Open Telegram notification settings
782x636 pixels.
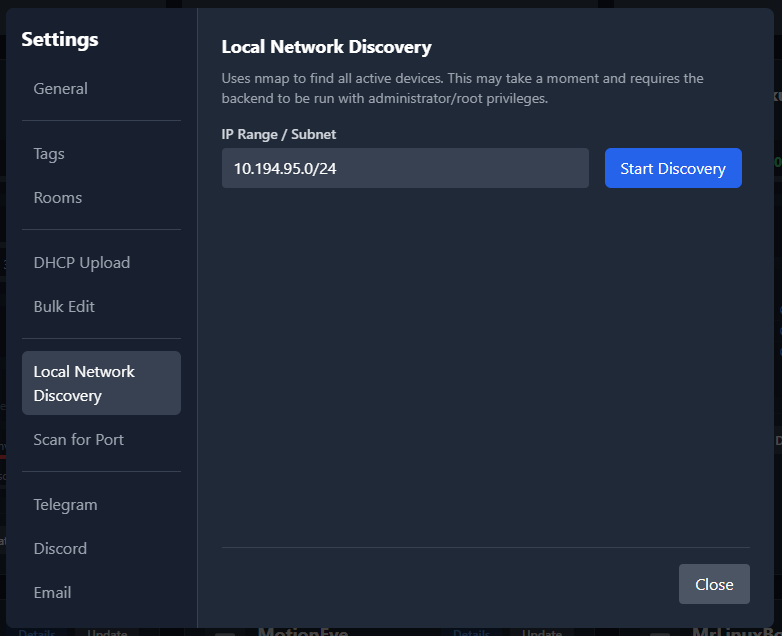click(x=65, y=505)
